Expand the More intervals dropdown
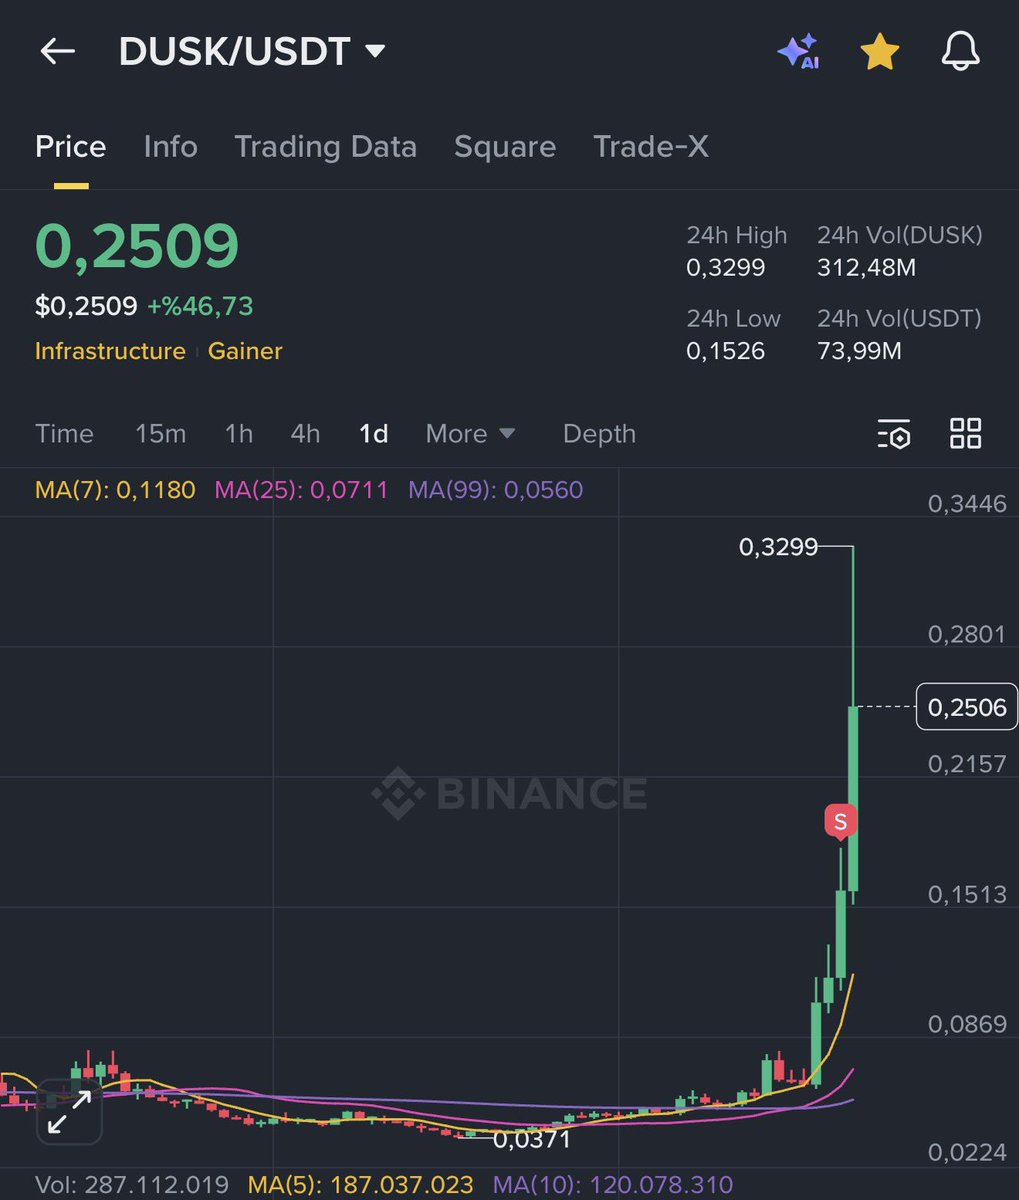1019x1200 pixels. click(x=470, y=434)
